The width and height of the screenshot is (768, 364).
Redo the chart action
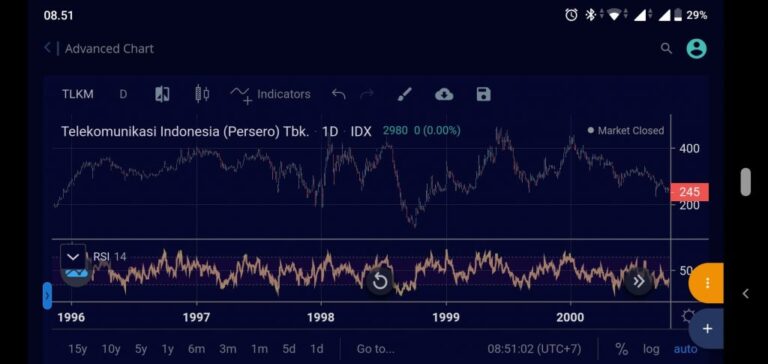coord(367,94)
